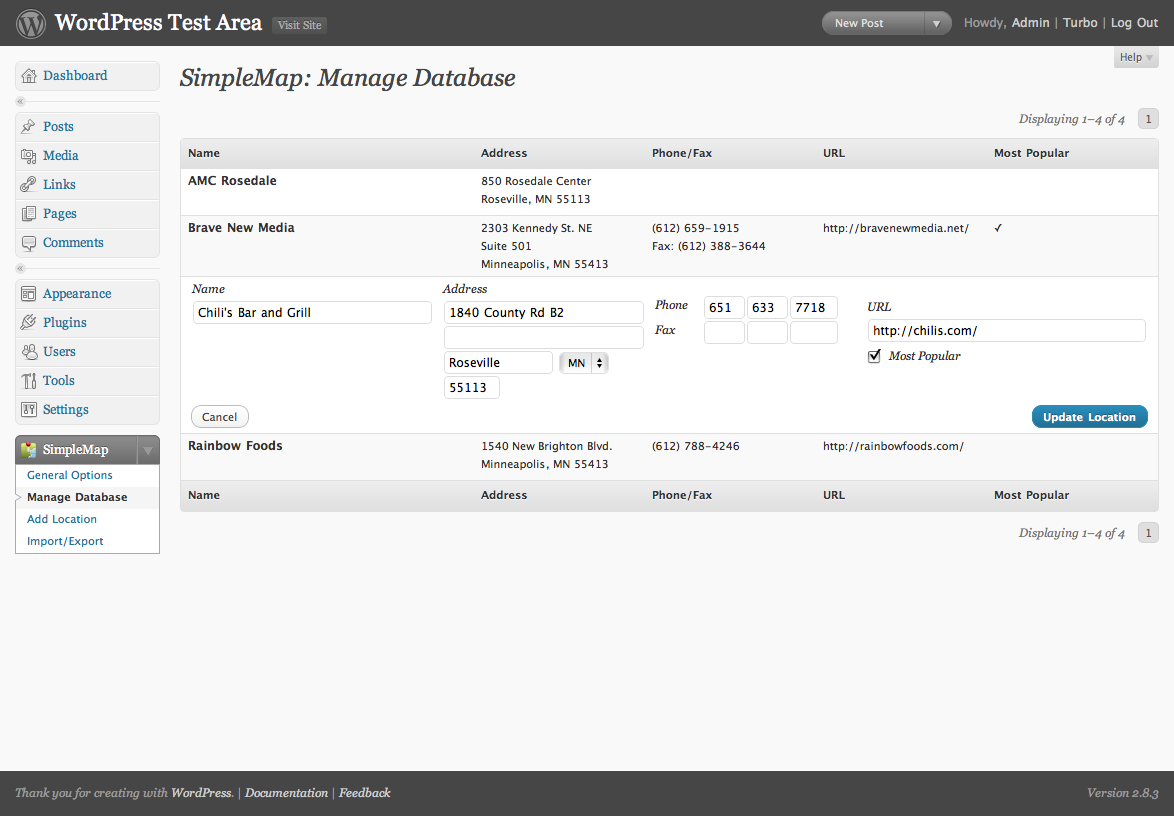The image size is (1174, 816).
Task: Collapse the SimpleMap menu arrow
Action: point(147,450)
